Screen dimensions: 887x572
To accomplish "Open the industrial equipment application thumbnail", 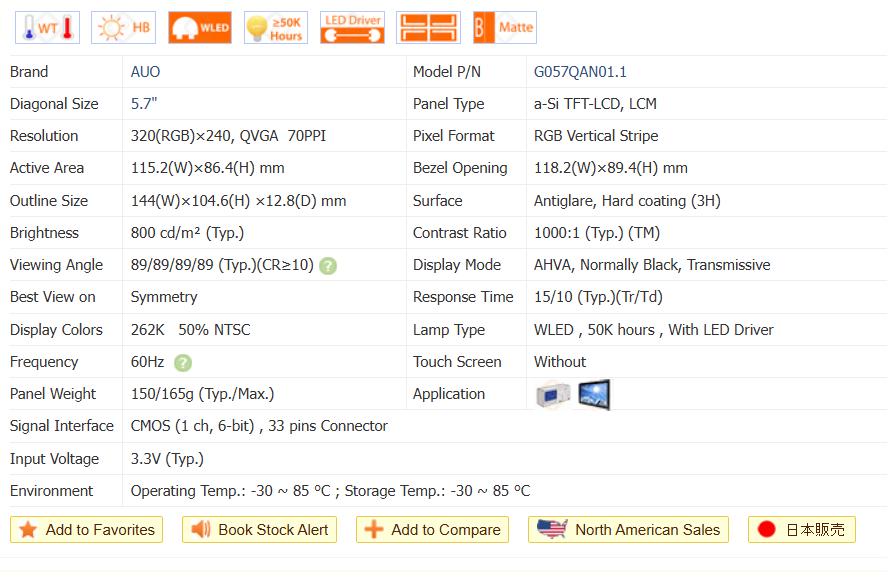I will click(553, 395).
